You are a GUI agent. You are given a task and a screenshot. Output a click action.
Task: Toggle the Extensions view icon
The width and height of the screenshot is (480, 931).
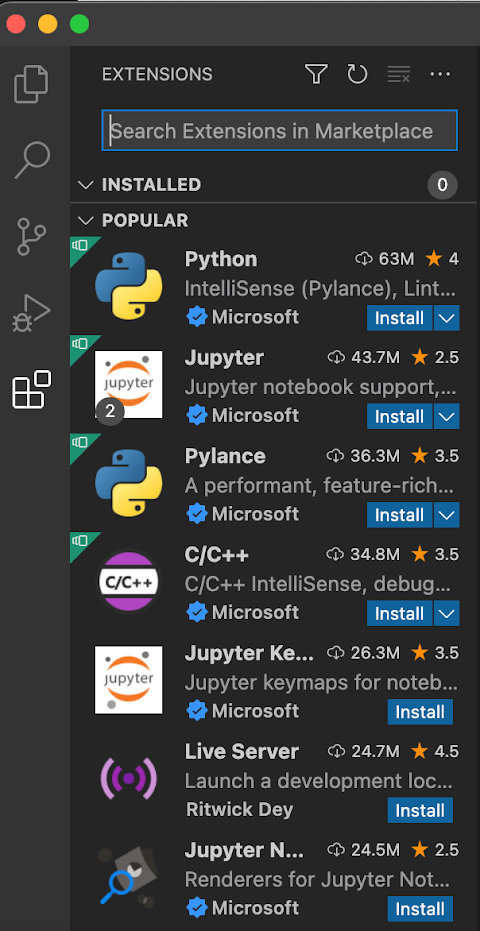point(31,390)
